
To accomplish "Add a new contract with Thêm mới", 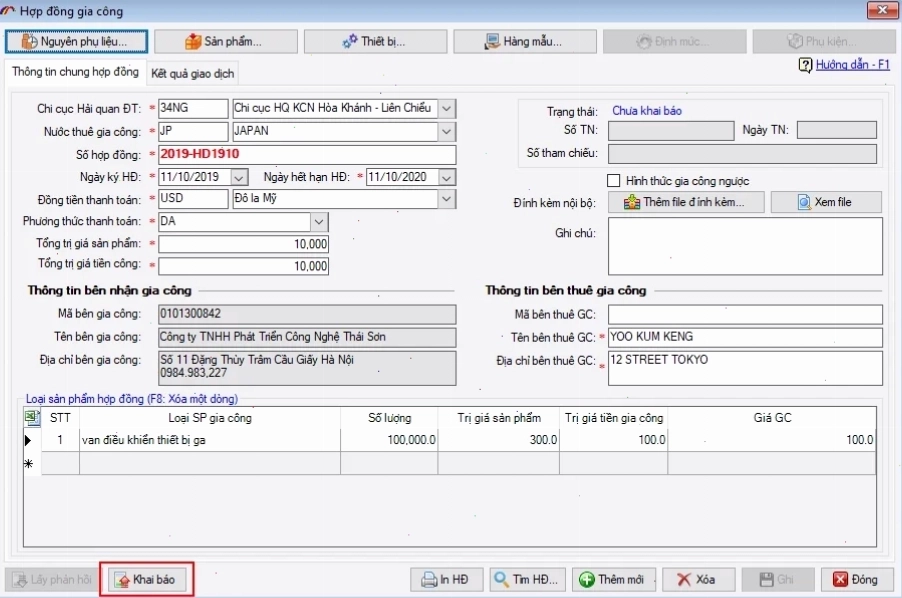I will coord(613,580).
